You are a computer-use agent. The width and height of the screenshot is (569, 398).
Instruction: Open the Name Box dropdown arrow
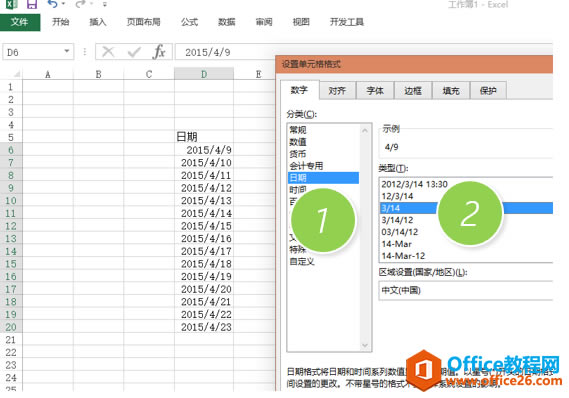tap(67, 51)
